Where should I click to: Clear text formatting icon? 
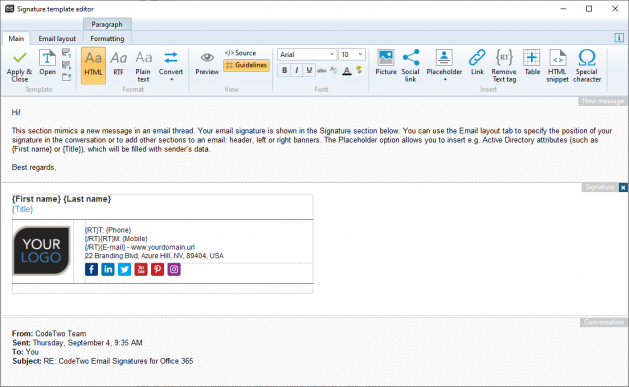pos(334,71)
